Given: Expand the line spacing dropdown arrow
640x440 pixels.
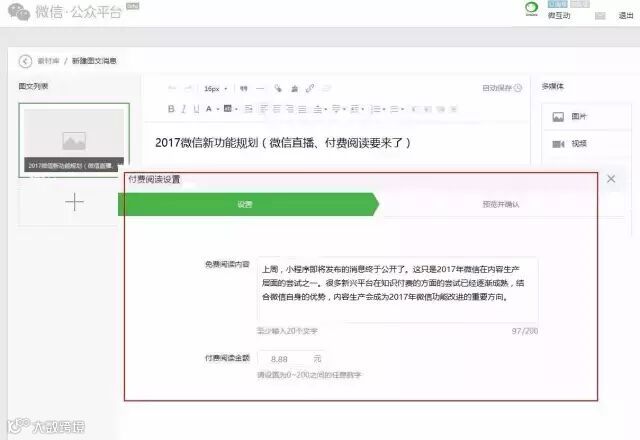Looking at the screenshot, I should pyautogui.click(x=362, y=109).
